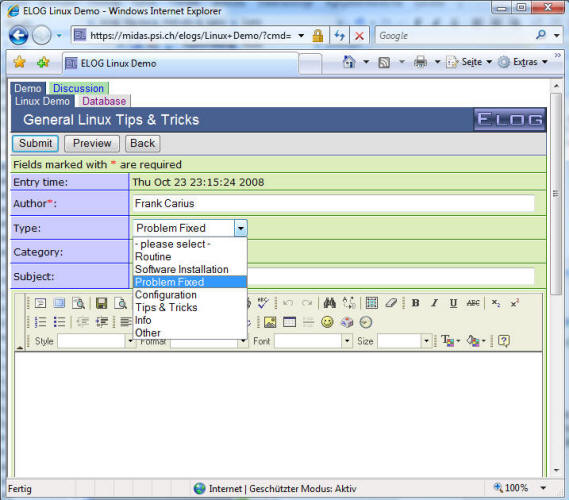Click the fit-window icon beside Source

(59, 303)
